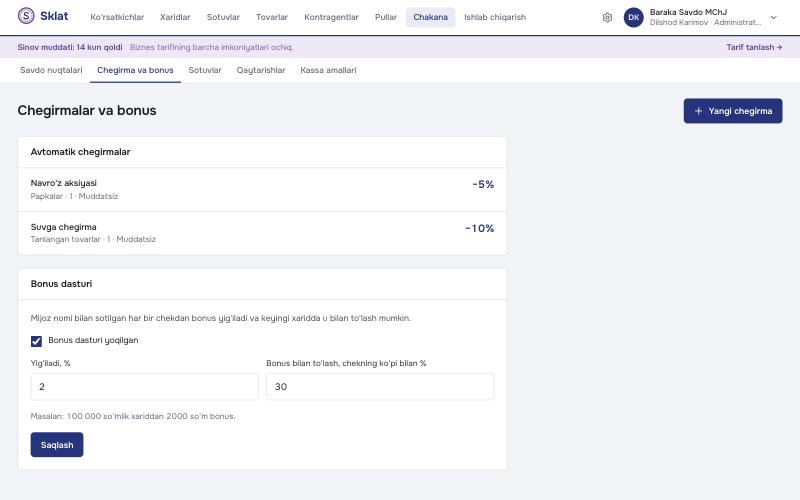Switch to Savdo nuqtalari tab
This screenshot has height=500, width=800.
pos(51,70)
